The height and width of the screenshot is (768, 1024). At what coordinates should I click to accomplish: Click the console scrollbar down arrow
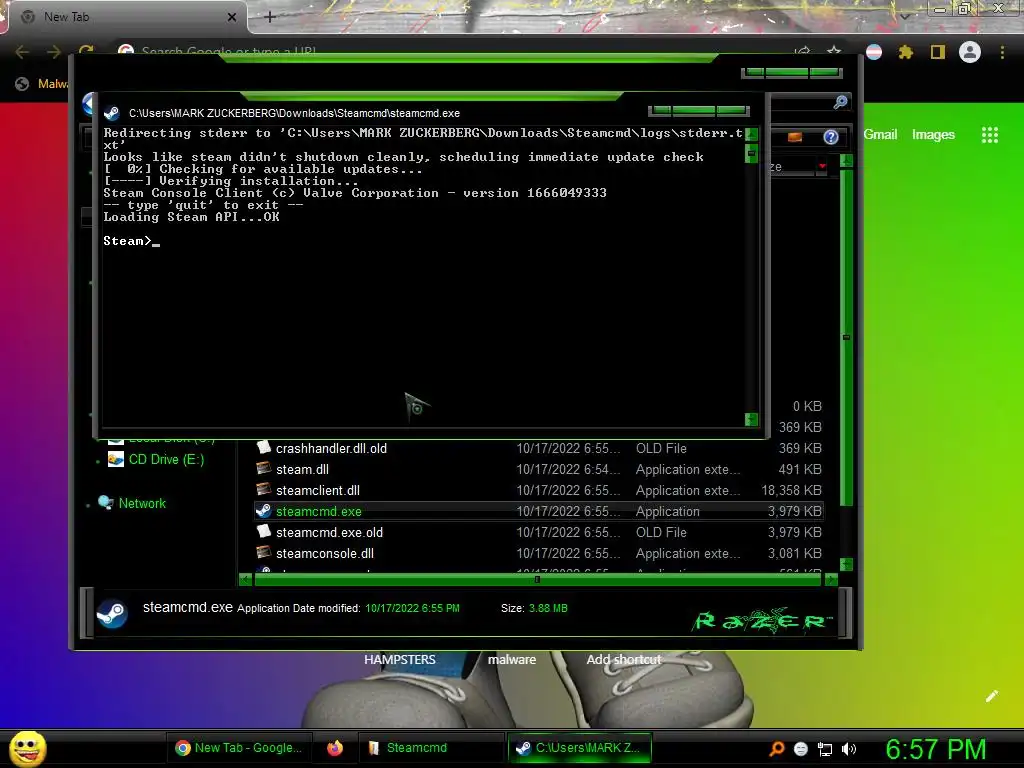coord(751,419)
